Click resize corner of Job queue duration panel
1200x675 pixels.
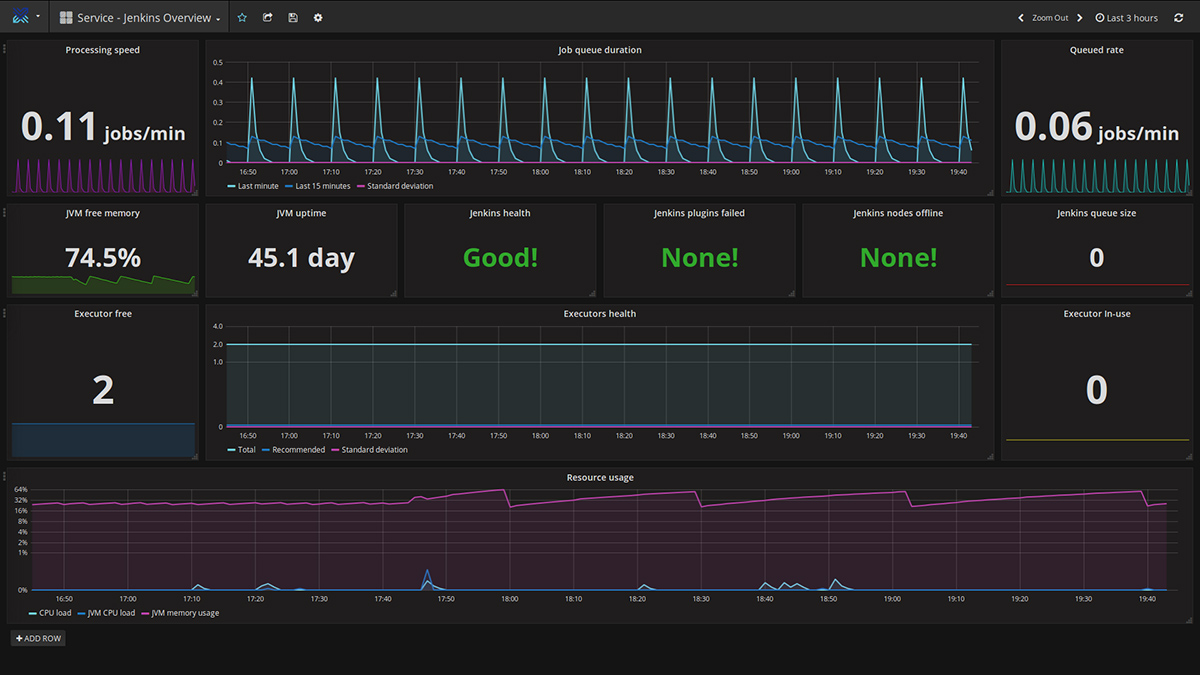990,192
